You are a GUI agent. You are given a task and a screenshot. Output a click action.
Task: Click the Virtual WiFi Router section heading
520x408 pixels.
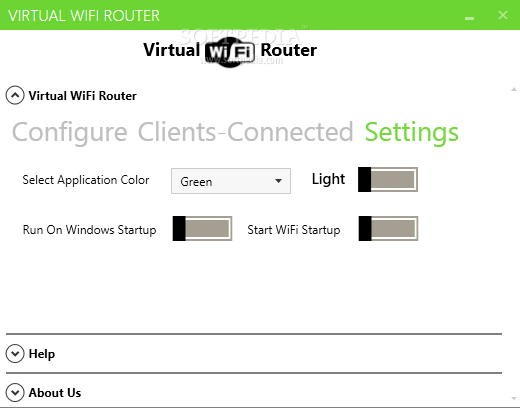pyautogui.click(x=83, y=96)
